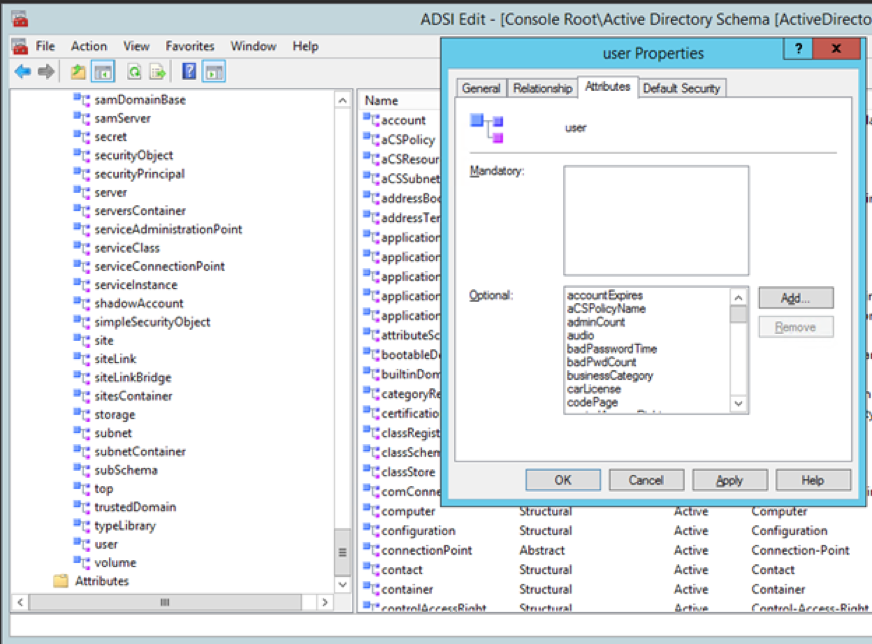Viewport: 872px width, 644px height.
Task: Click the Up one level folder icon
Action: click(x=78, y=72)
